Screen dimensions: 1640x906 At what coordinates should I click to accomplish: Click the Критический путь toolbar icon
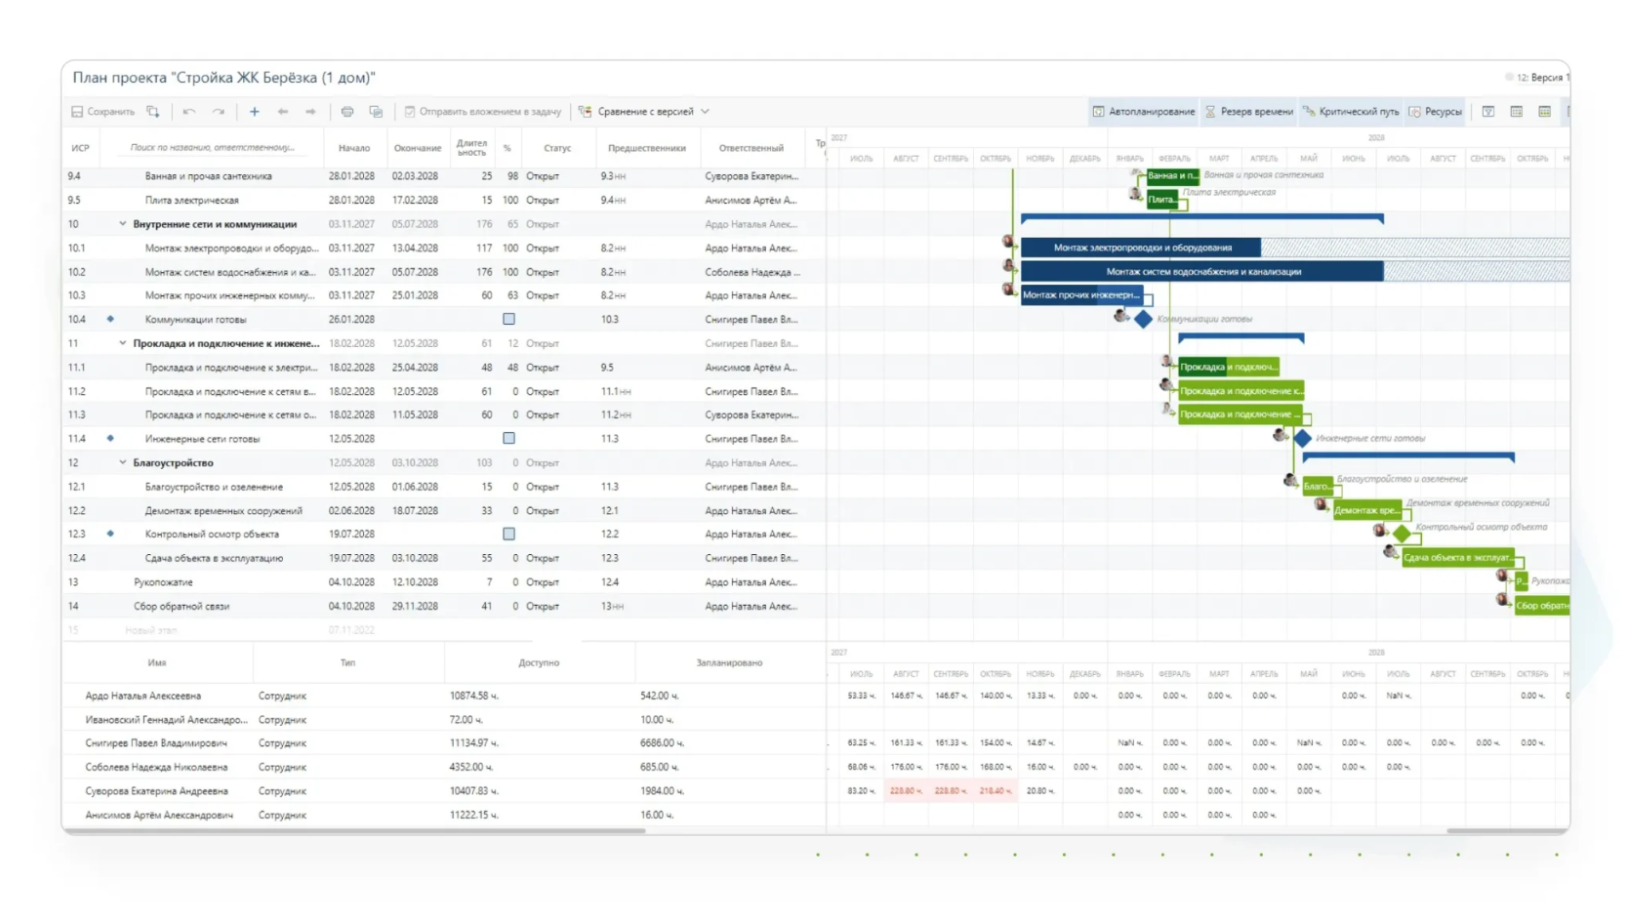pos(1351,112)
